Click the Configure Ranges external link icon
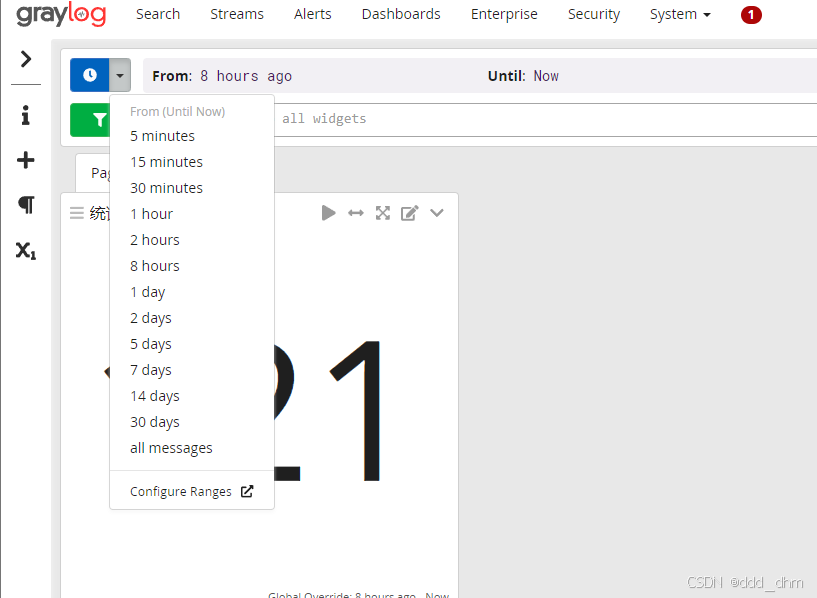This screenshot has width=817, height=598. click(x=247, y=491)
